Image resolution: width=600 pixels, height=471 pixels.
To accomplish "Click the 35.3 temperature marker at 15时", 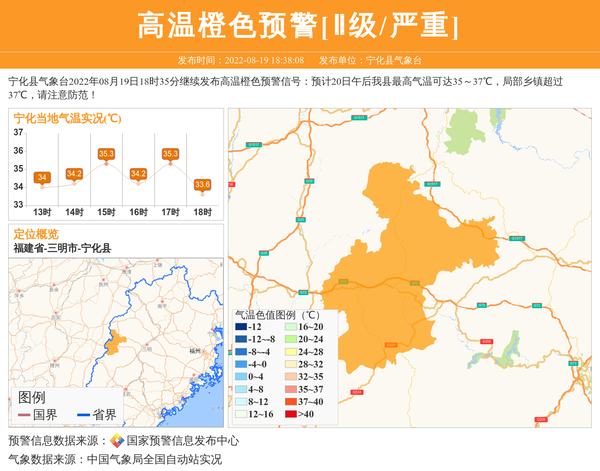I will (x=106, y=154).
